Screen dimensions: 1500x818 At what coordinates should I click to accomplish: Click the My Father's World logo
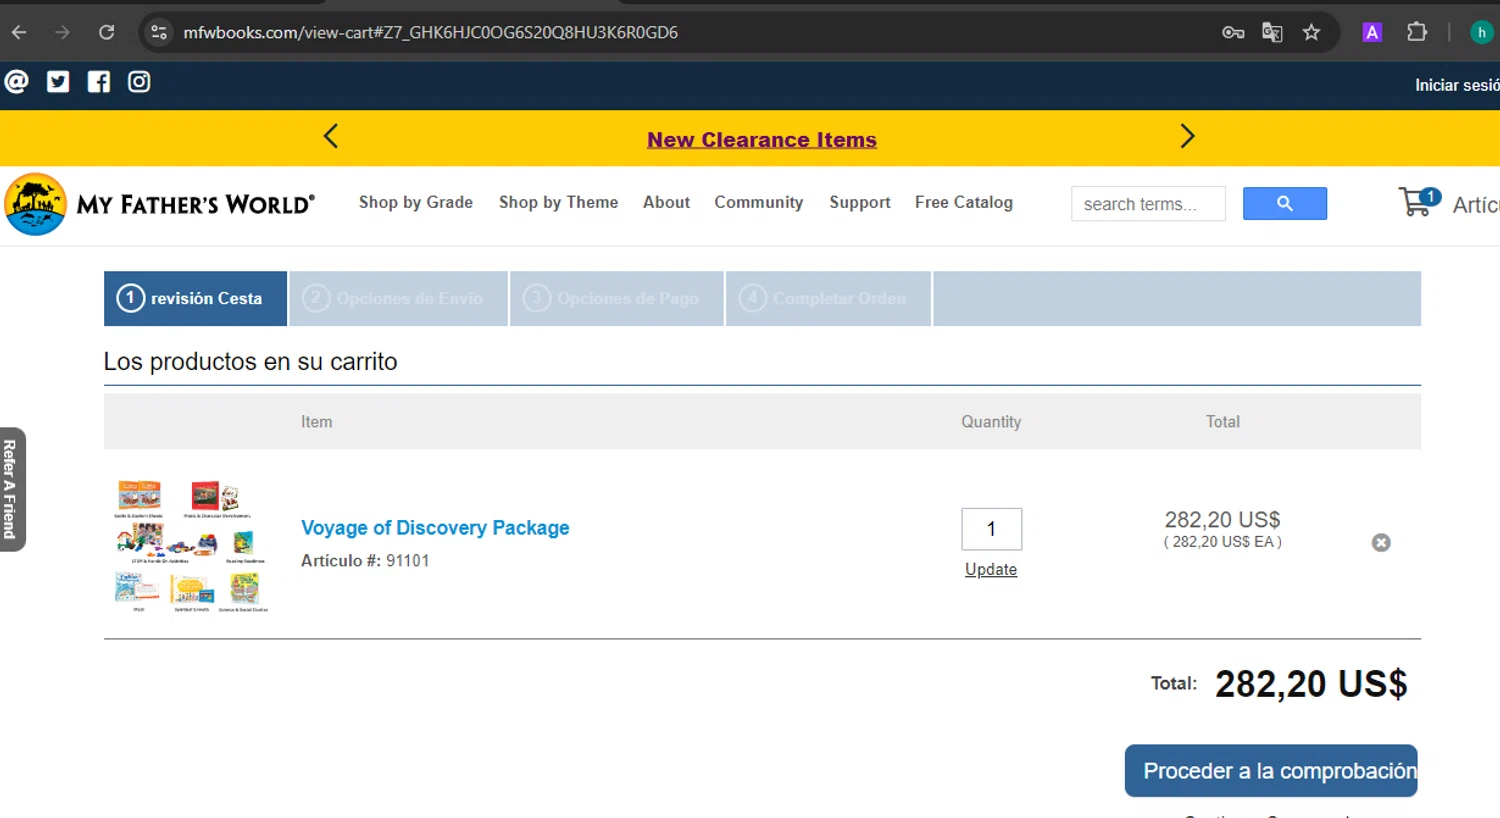tap(160, 204)
